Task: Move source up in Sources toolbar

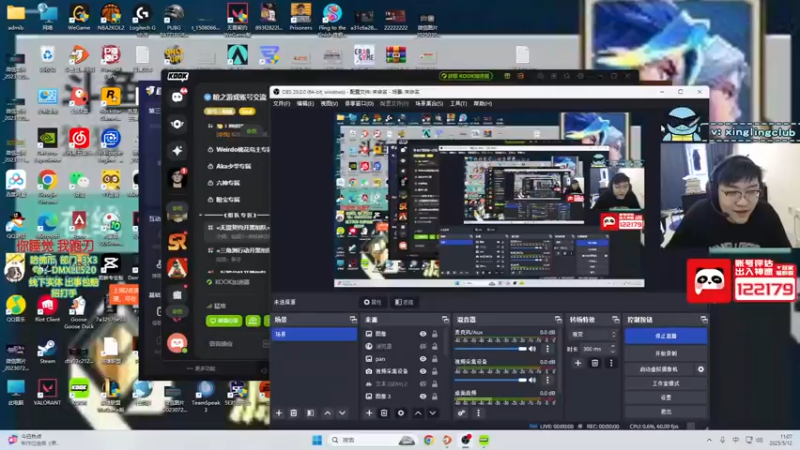Action: click(x=418, y=413)
